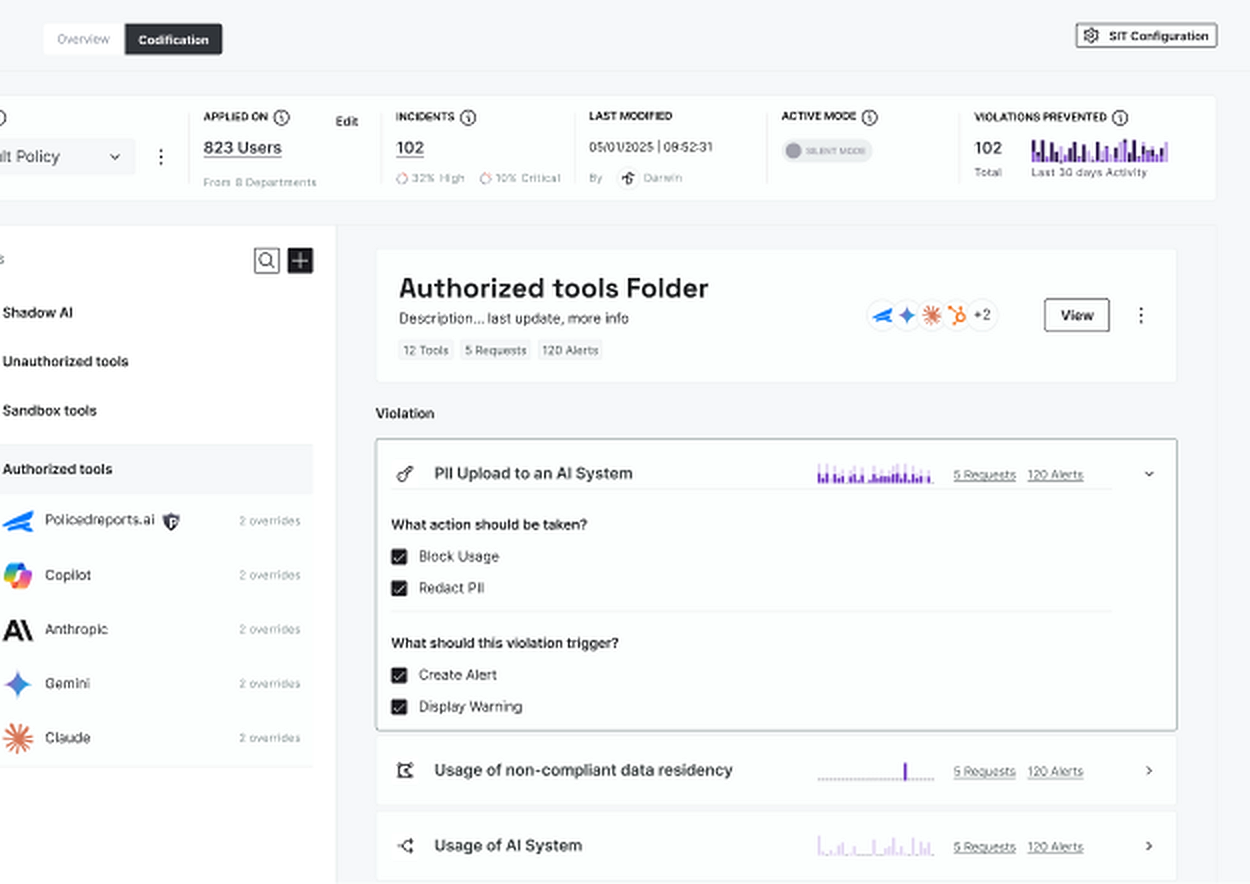Click the Violations Prevented info icon
1250x884 pixels.
[1120, 117]
